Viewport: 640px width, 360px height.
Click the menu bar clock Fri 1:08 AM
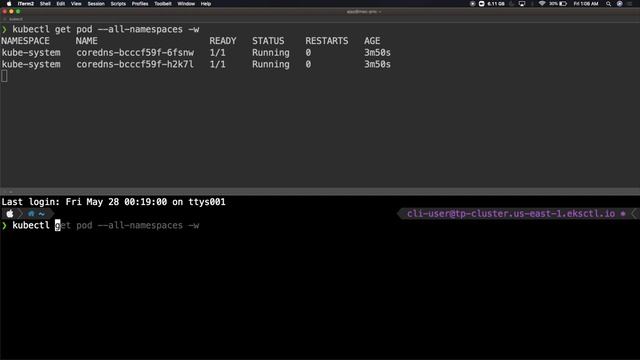(586, 4)
